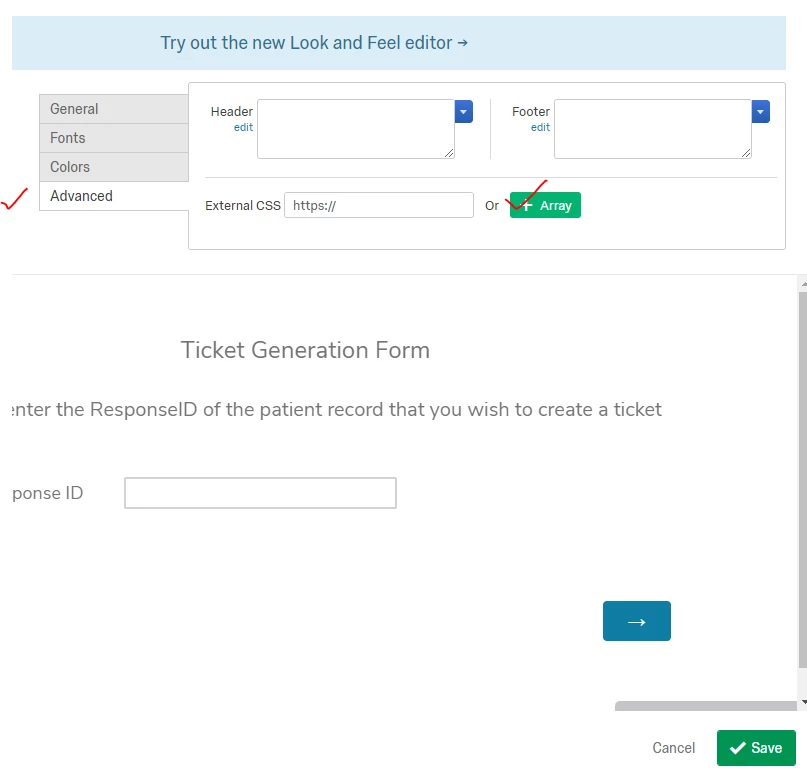Click the edit link under Header
The height and width of the screenshot is (775, 807).
[x=241, y=128]
